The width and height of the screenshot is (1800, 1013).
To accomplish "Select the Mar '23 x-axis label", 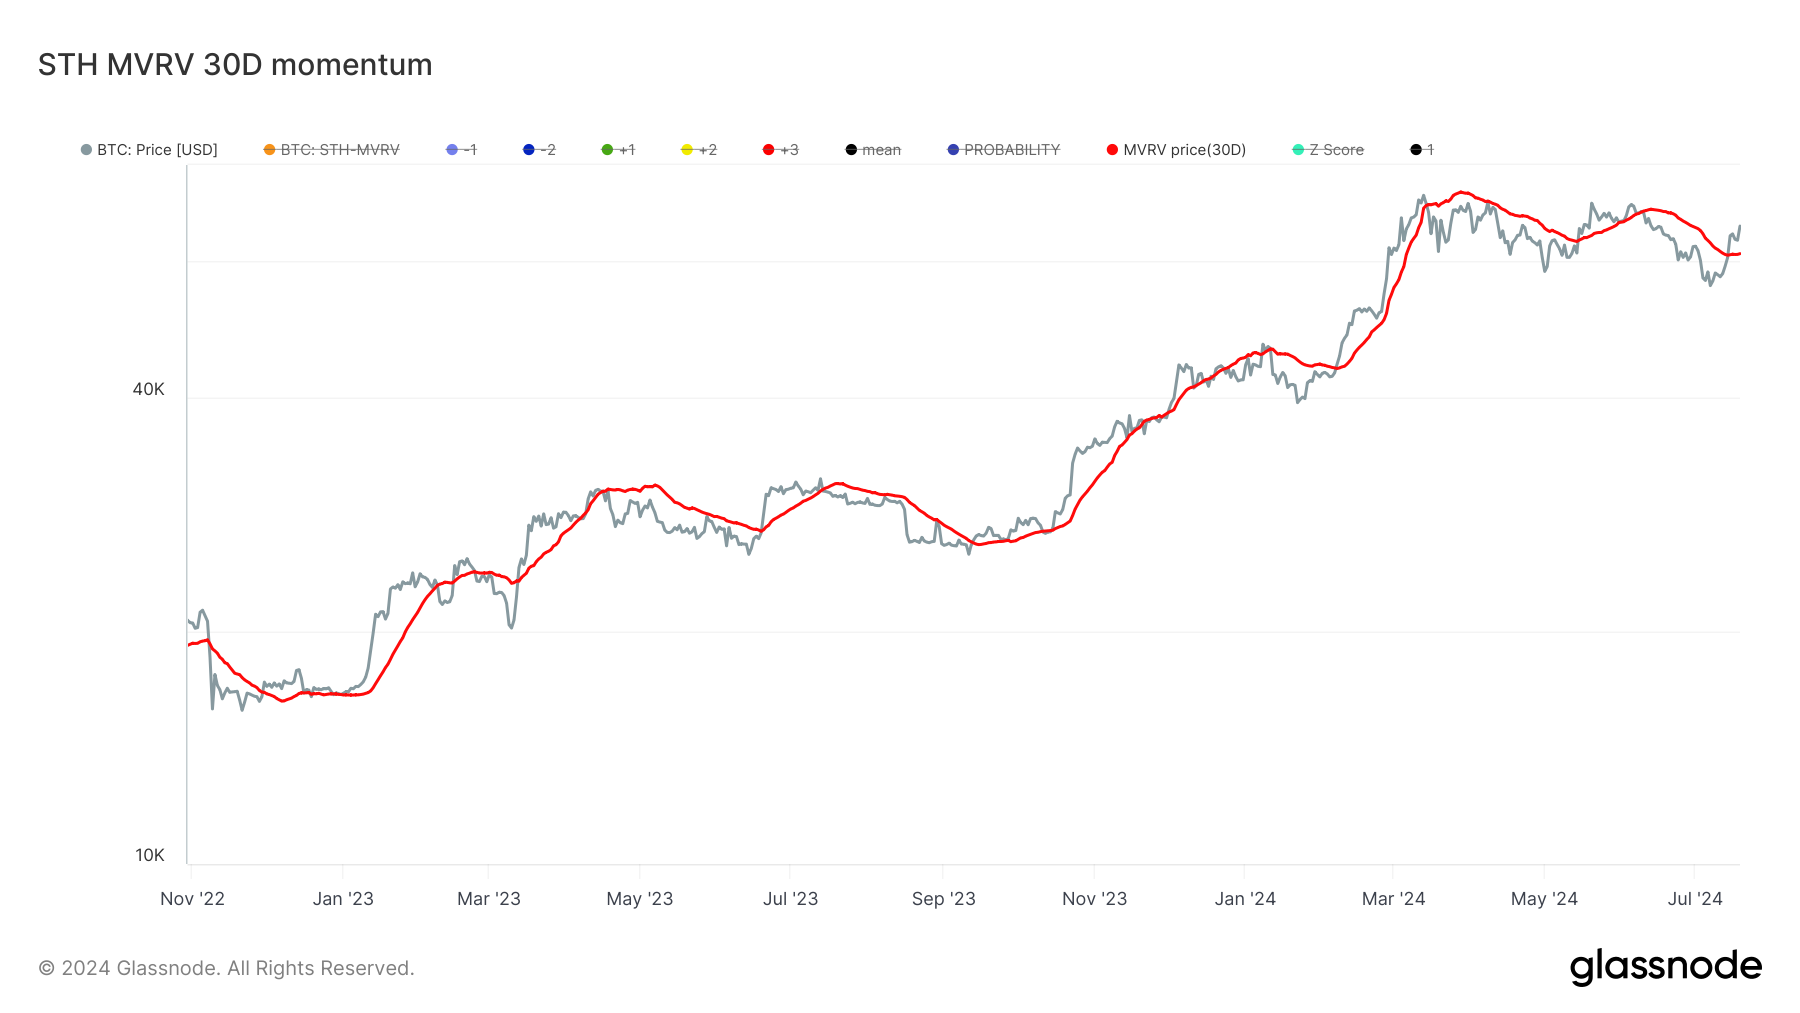I will click(x=489, y=899).
